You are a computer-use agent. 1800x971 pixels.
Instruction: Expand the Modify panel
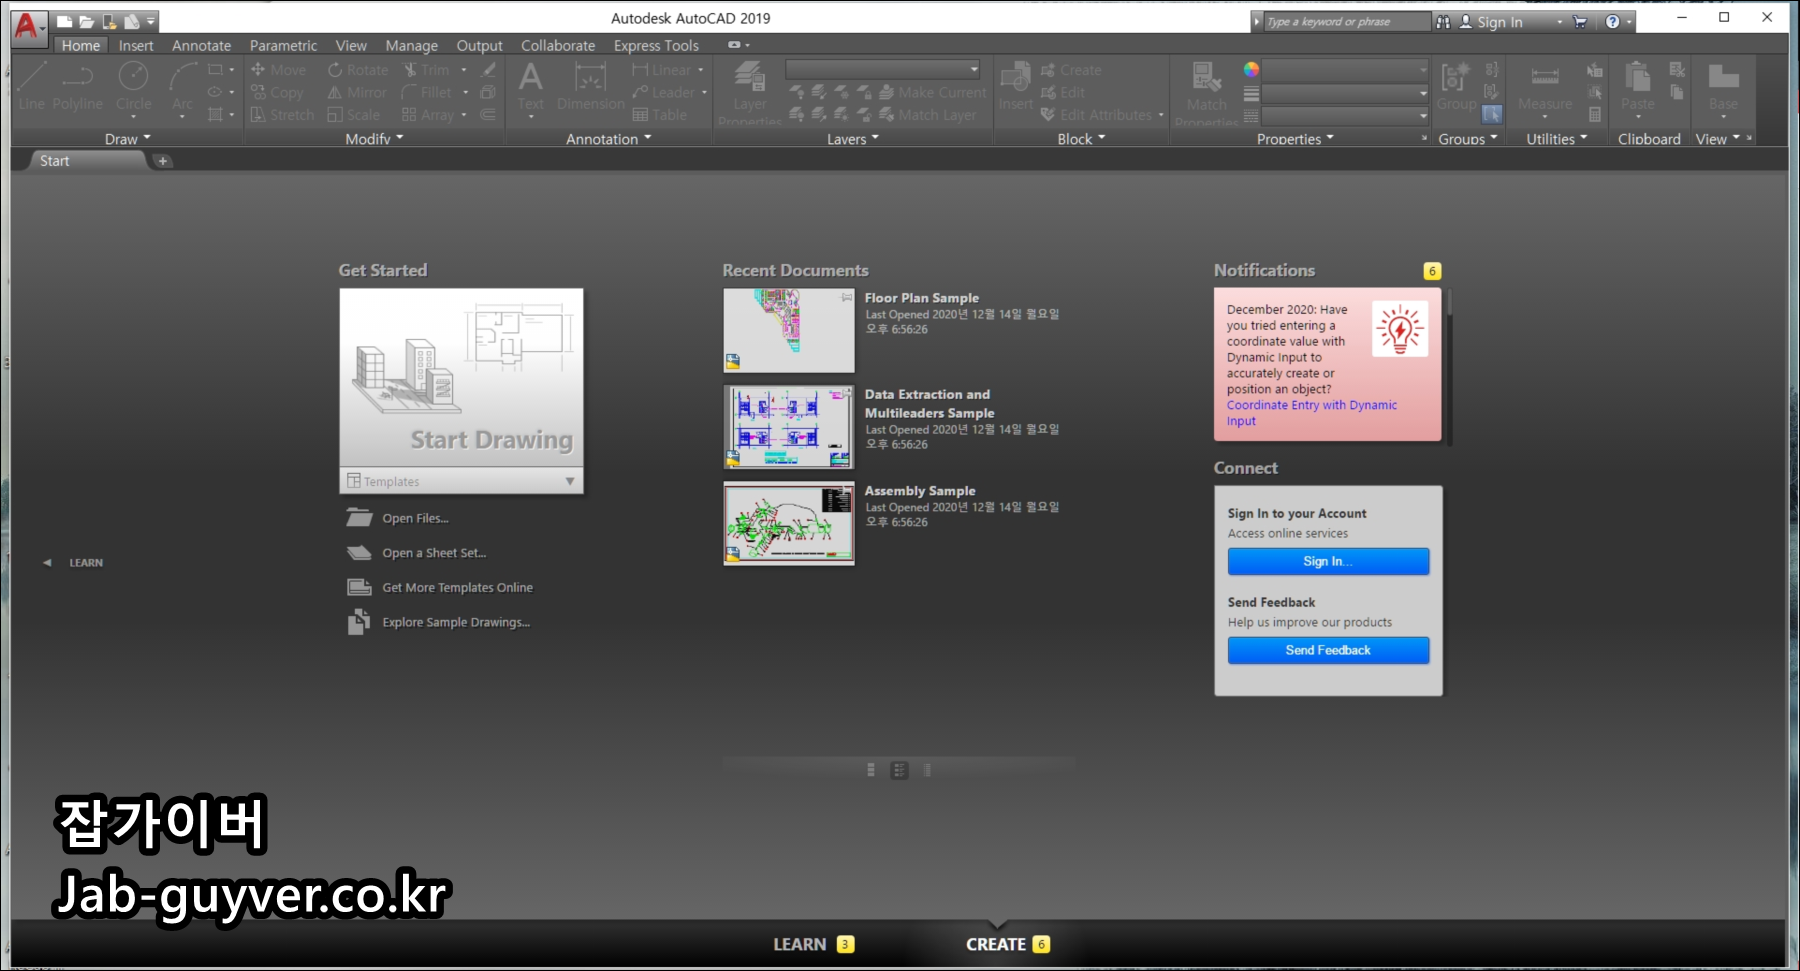374,139
